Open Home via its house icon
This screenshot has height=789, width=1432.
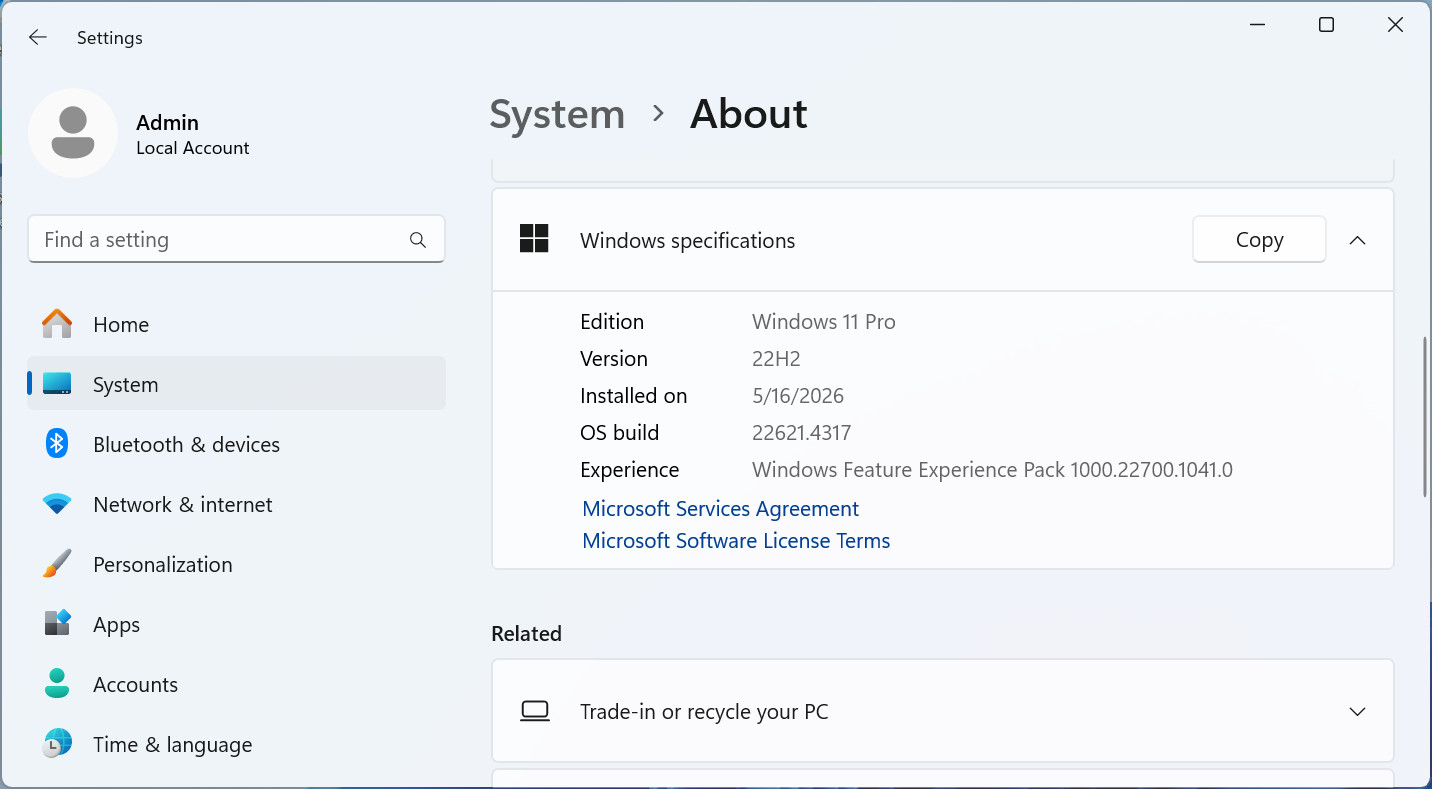[x=57, y=324]
